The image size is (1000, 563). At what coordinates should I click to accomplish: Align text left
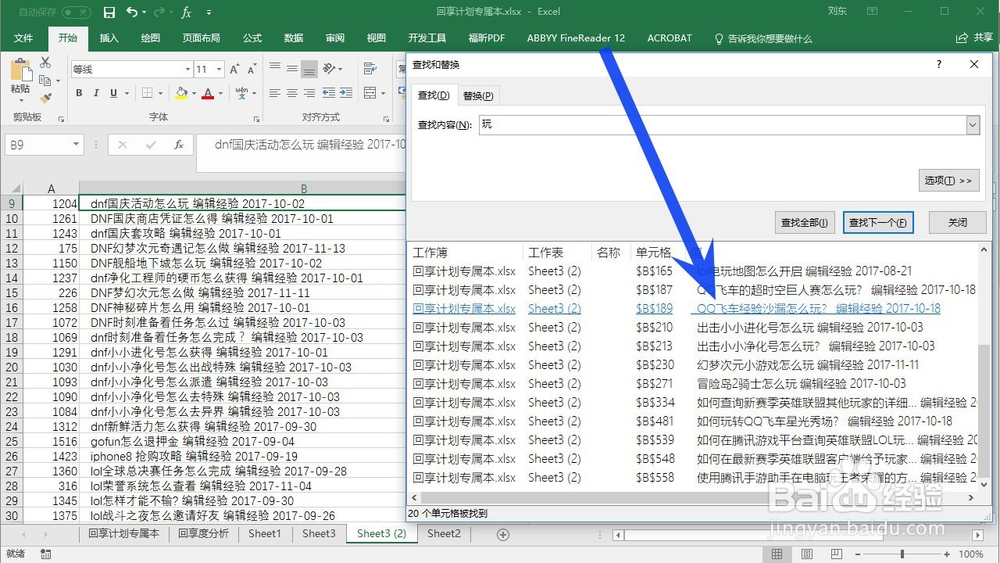click(275, 93)
